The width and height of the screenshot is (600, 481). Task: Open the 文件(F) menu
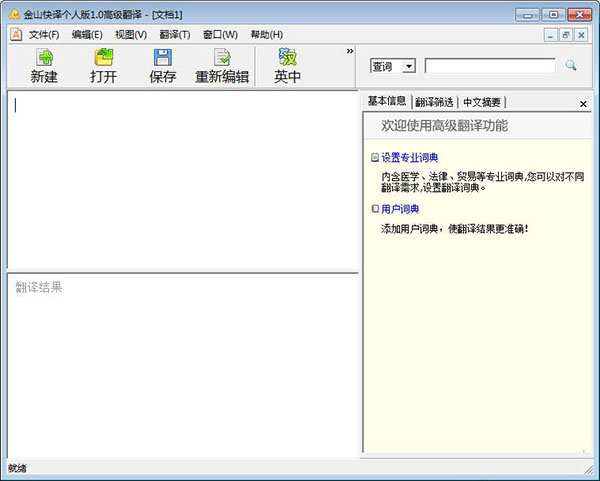(x=44, y=34)
